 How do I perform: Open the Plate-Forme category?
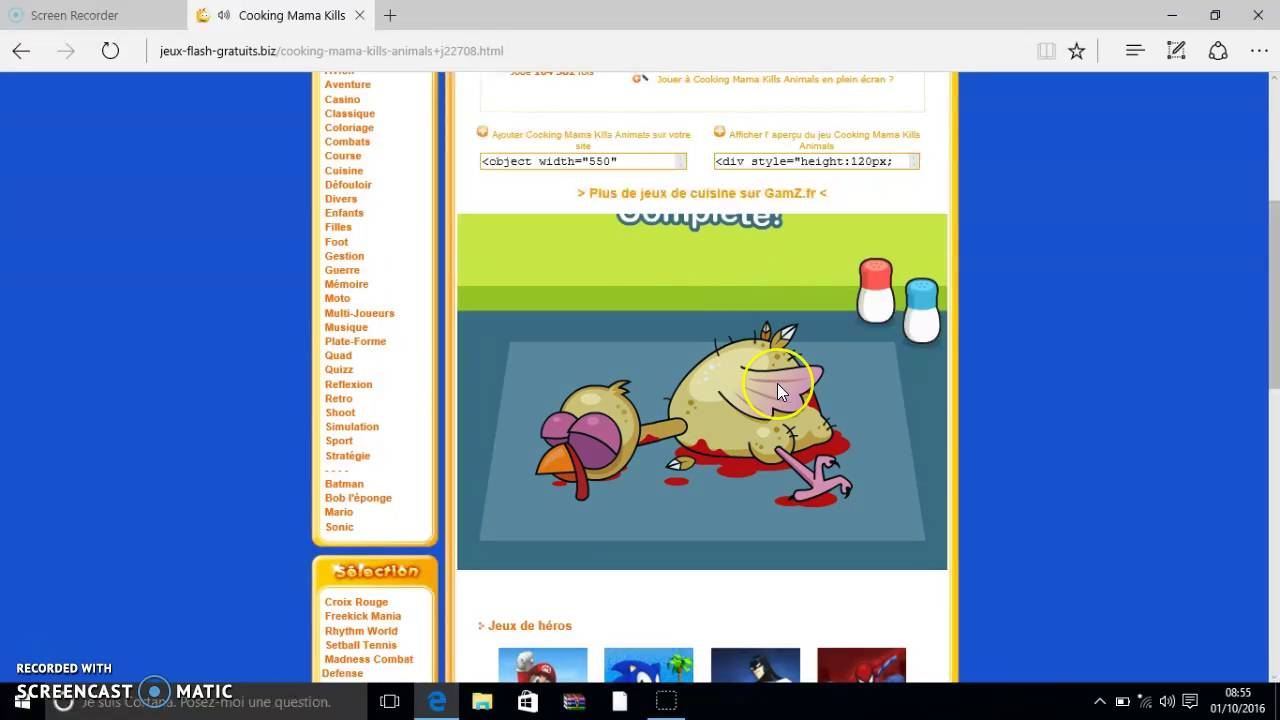point(355,341)
